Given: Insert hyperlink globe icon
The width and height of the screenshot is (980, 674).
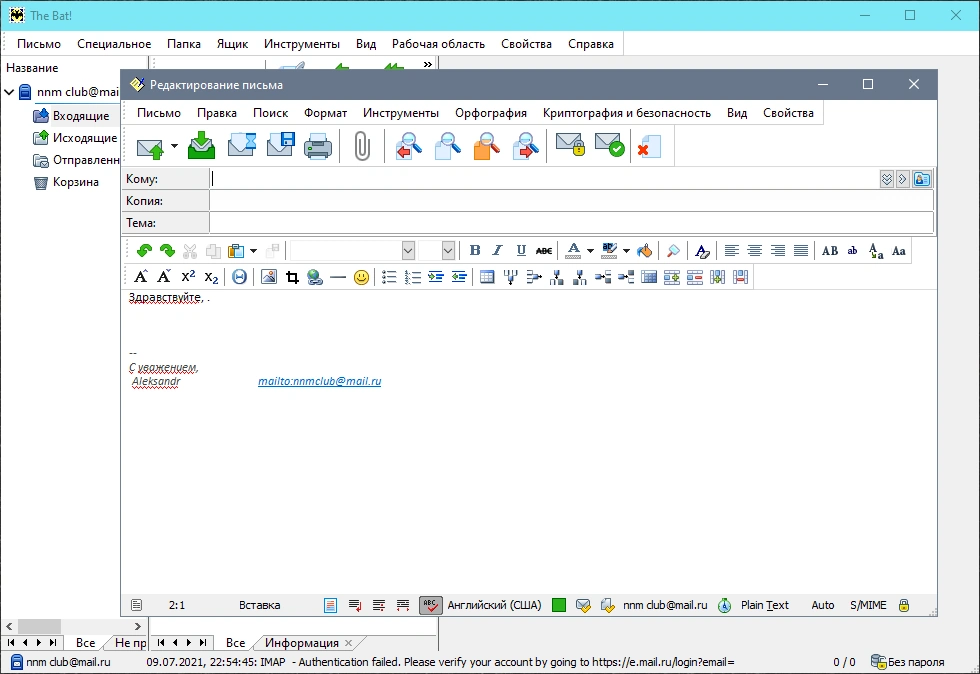Looking at the screenshot, I should pos(315,277).
